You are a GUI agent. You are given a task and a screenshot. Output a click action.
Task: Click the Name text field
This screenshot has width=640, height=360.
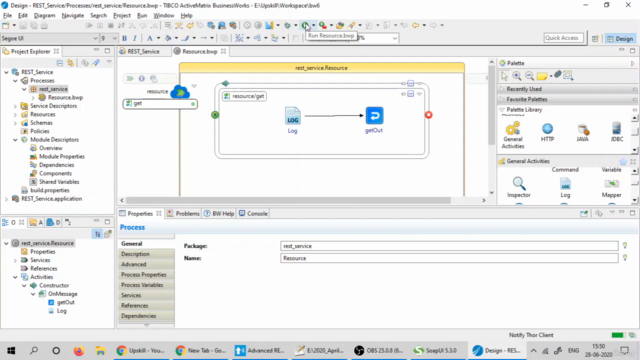[449, 258]
